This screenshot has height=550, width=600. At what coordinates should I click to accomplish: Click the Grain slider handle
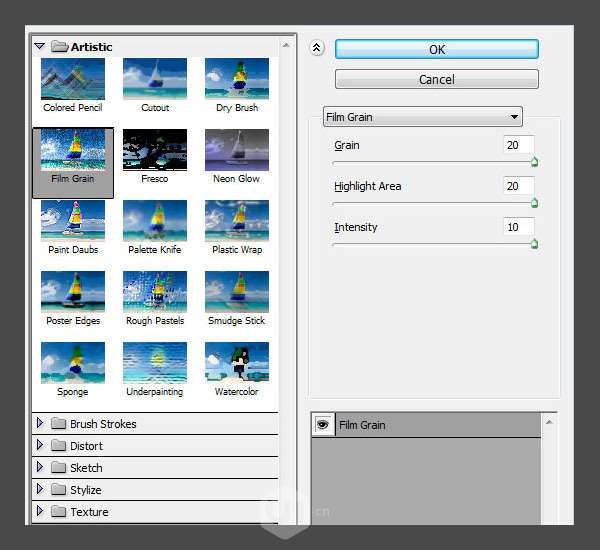tap(535, 162)
